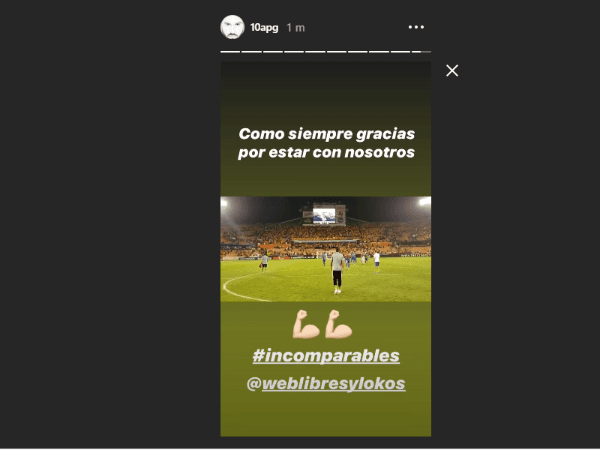Viewport: 600px width, 450px height.
Task: Select the ninth story progress segment
Action: (x=400, y=51)
